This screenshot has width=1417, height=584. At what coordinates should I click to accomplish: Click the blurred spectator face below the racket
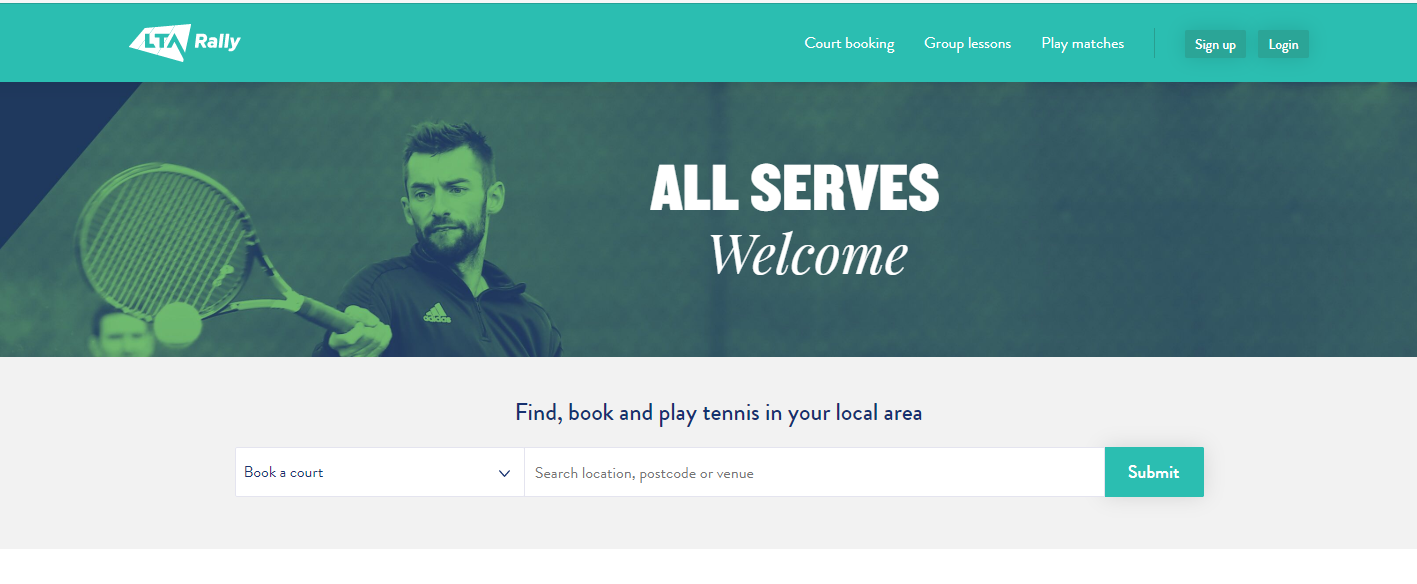pos(123,335)
